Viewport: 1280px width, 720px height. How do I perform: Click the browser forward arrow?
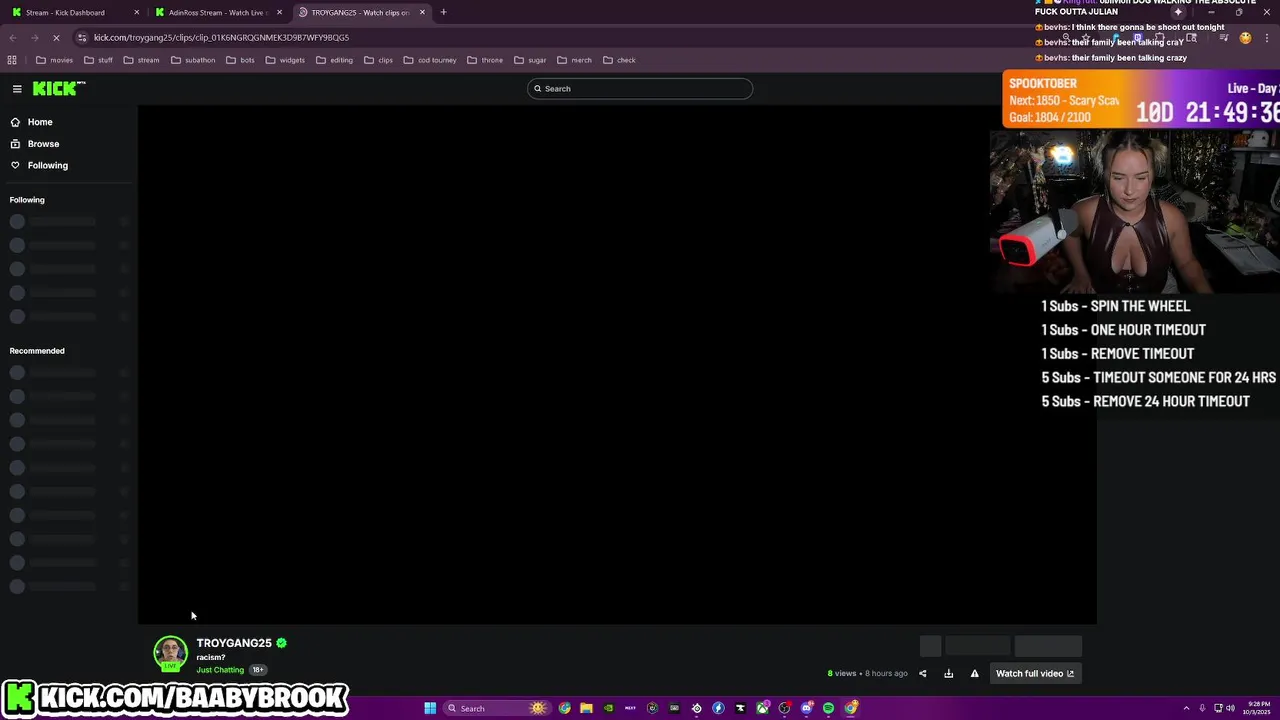pyautogui.click(x=35, y=37)
